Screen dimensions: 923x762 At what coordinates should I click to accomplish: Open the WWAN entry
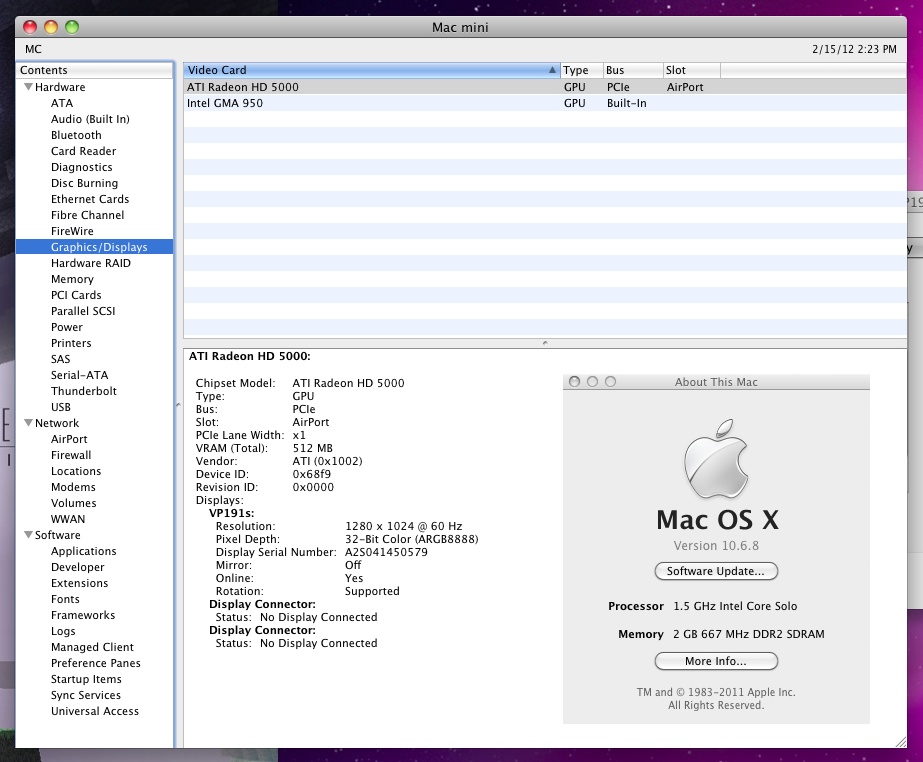click(68, 519)
